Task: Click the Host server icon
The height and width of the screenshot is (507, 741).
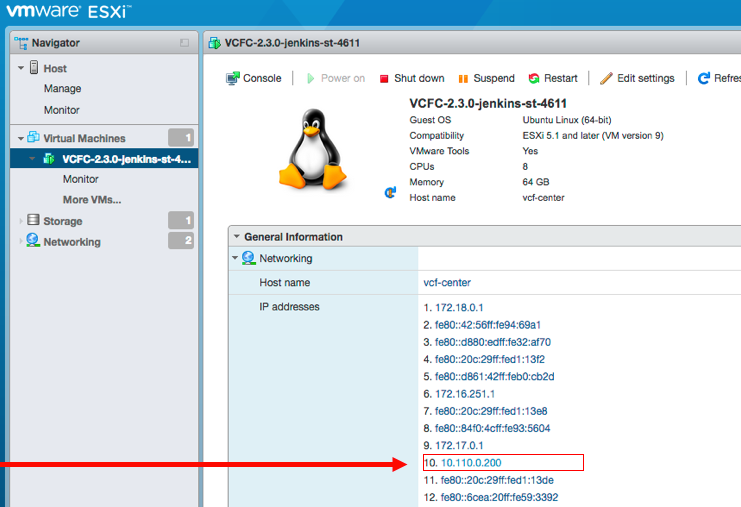Action: pyautogui.click(x=34, y=68)
